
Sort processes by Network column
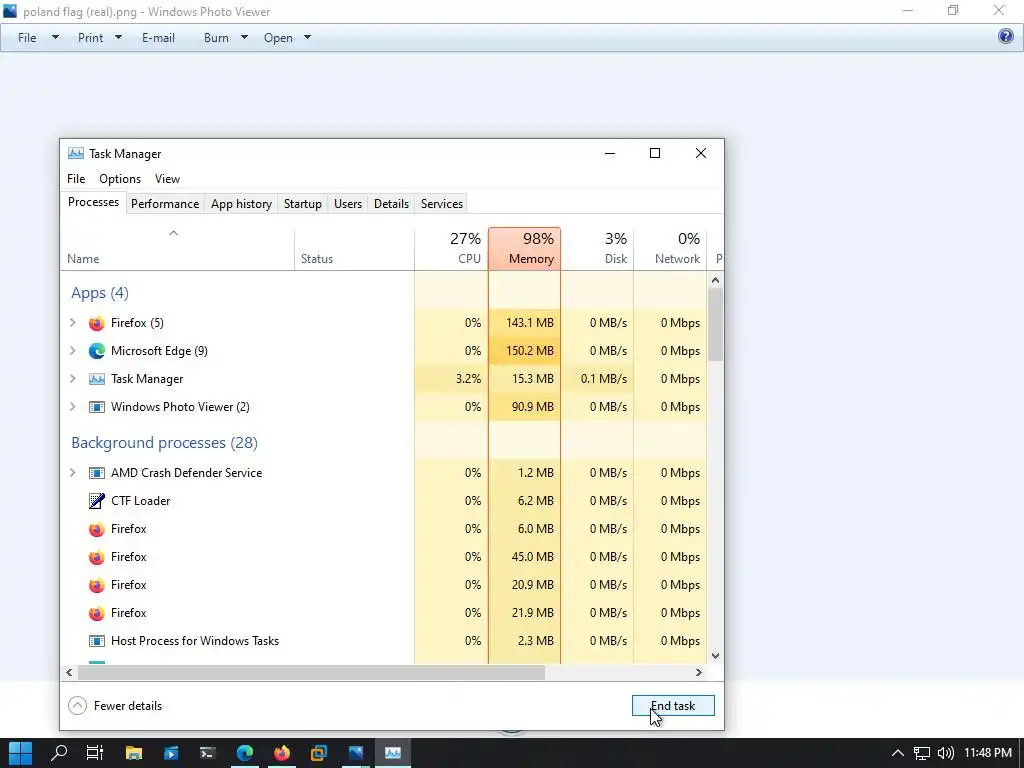670,249
